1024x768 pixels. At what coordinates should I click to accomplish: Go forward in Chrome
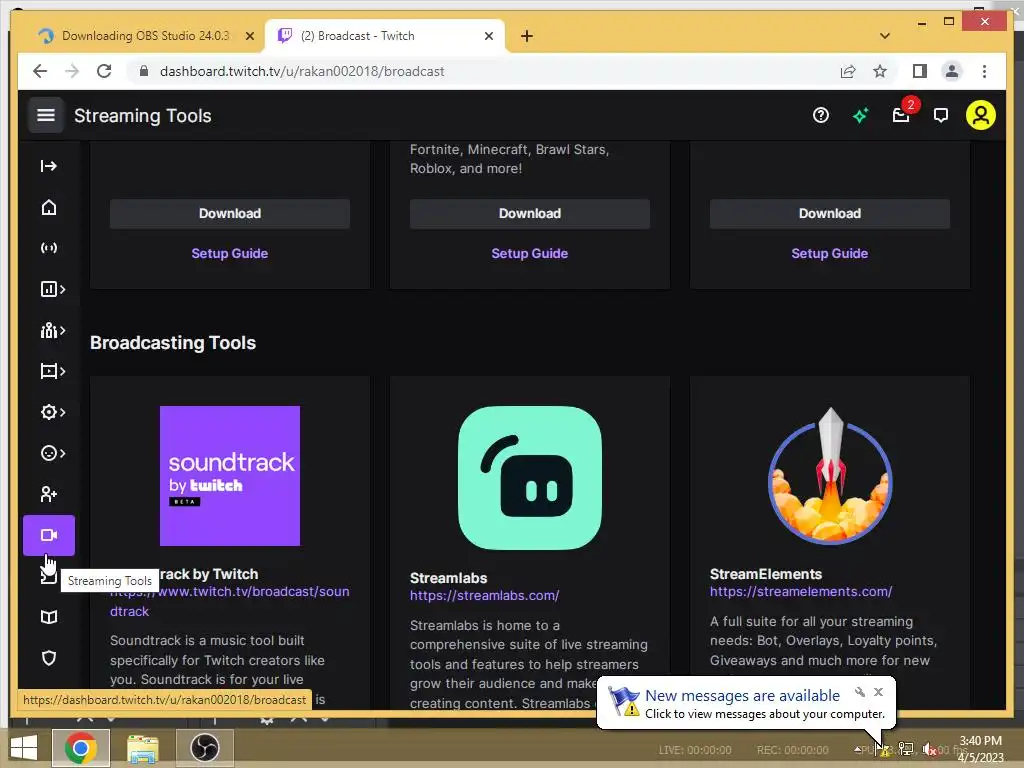pos(72,71)
